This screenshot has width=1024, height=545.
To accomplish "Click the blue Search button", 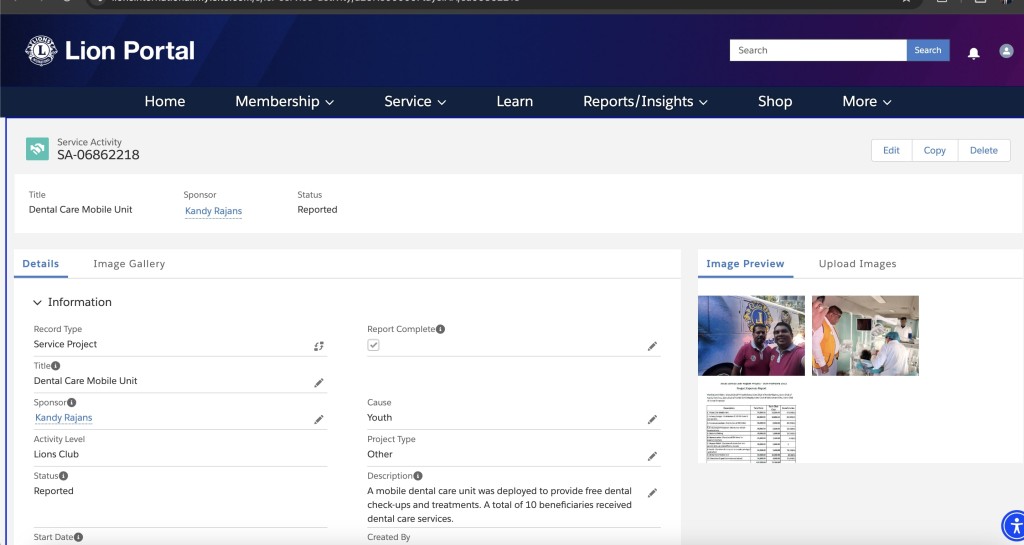I will point(928,50).
